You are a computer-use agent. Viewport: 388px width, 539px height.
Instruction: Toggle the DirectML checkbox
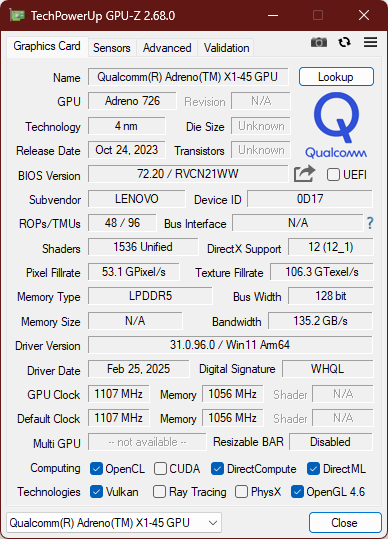[x=313, y=469]
